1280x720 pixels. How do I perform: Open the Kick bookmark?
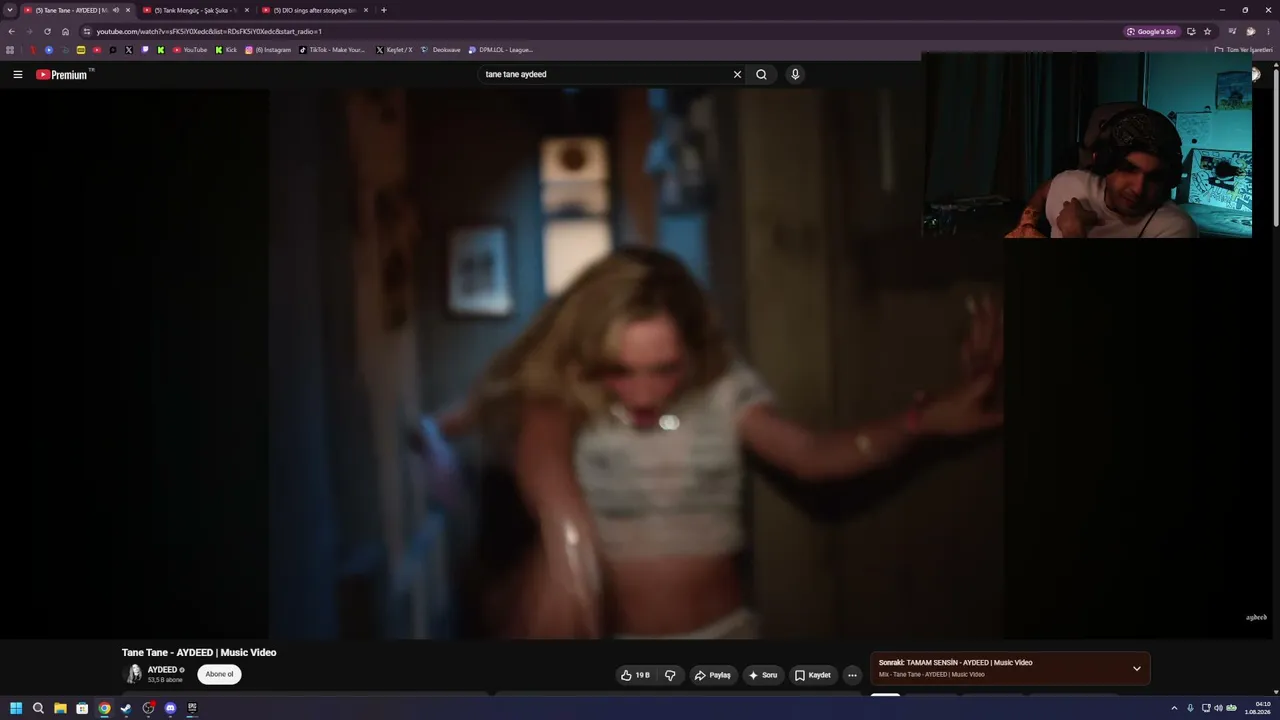(226, 49)
